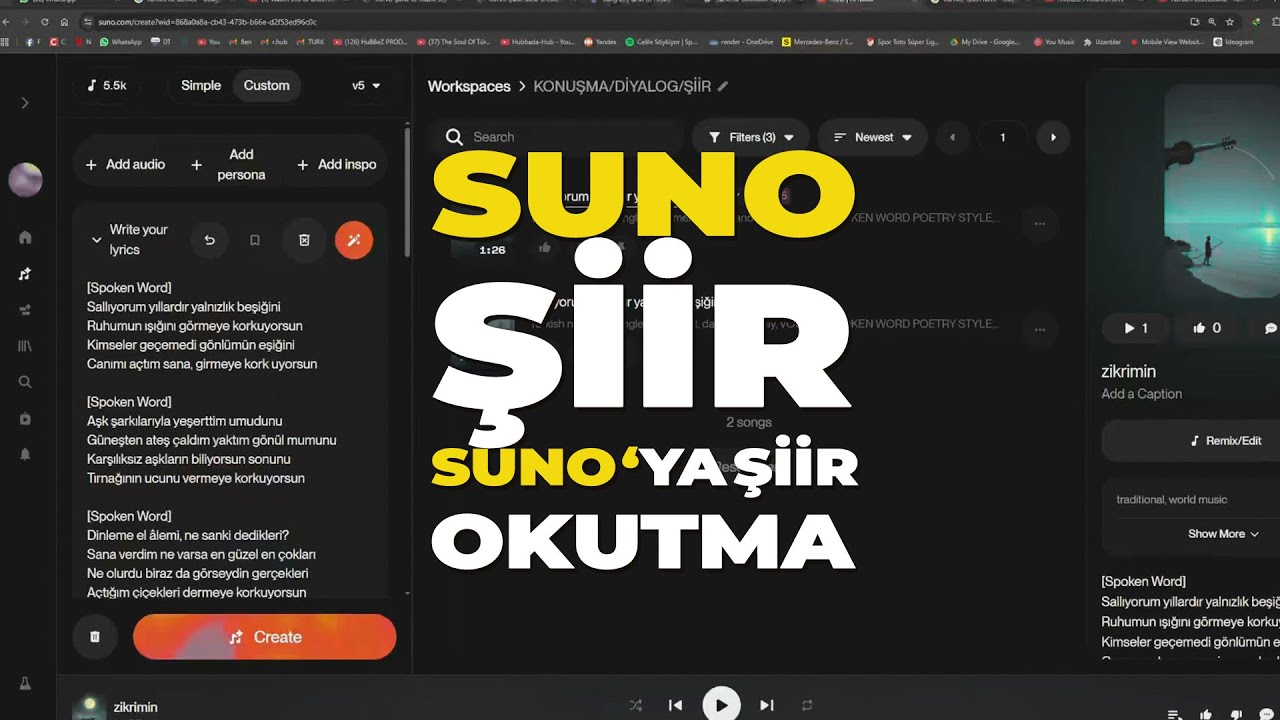Generate lyrics with the orange magic wand
Viewport: 1280px width, 720px height.
(354, 240)
